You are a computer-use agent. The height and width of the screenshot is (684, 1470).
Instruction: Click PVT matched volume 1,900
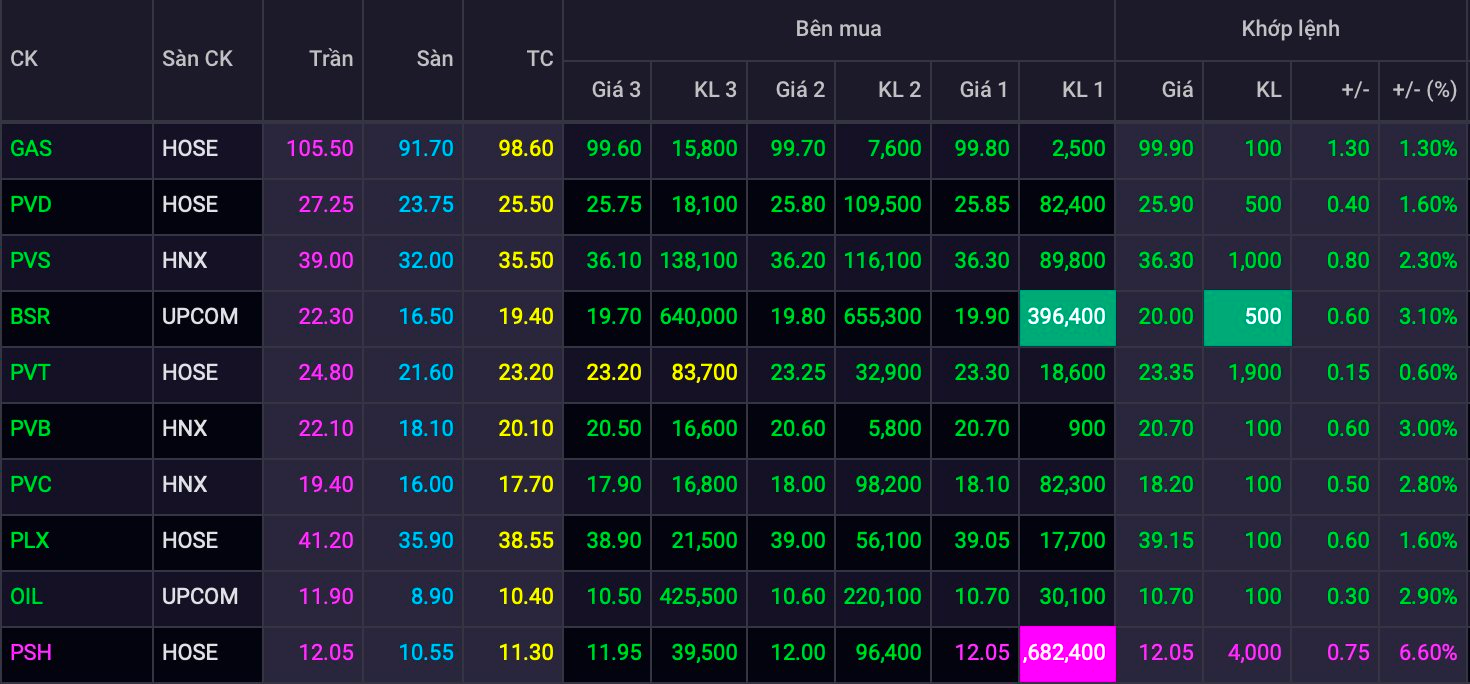coord(1254,372)
